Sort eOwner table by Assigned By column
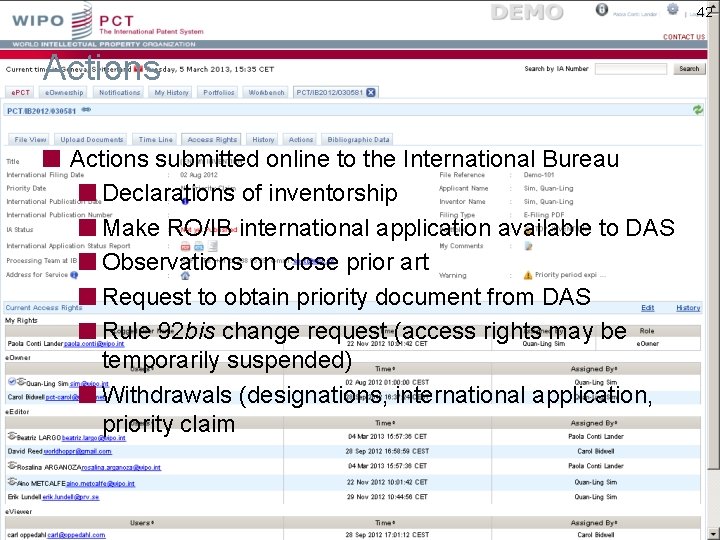 tap(594, 369)
